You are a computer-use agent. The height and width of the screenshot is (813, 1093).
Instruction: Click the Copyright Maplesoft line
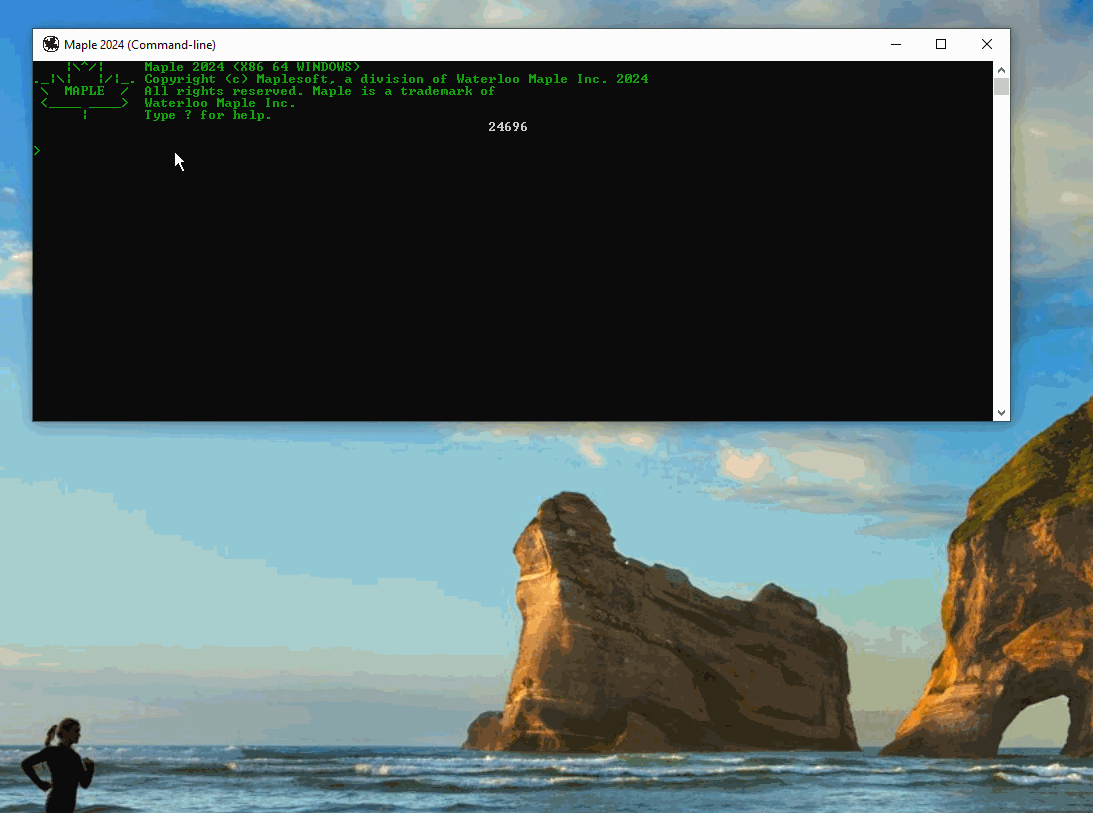pyautogui.click(x=396, y=79)
